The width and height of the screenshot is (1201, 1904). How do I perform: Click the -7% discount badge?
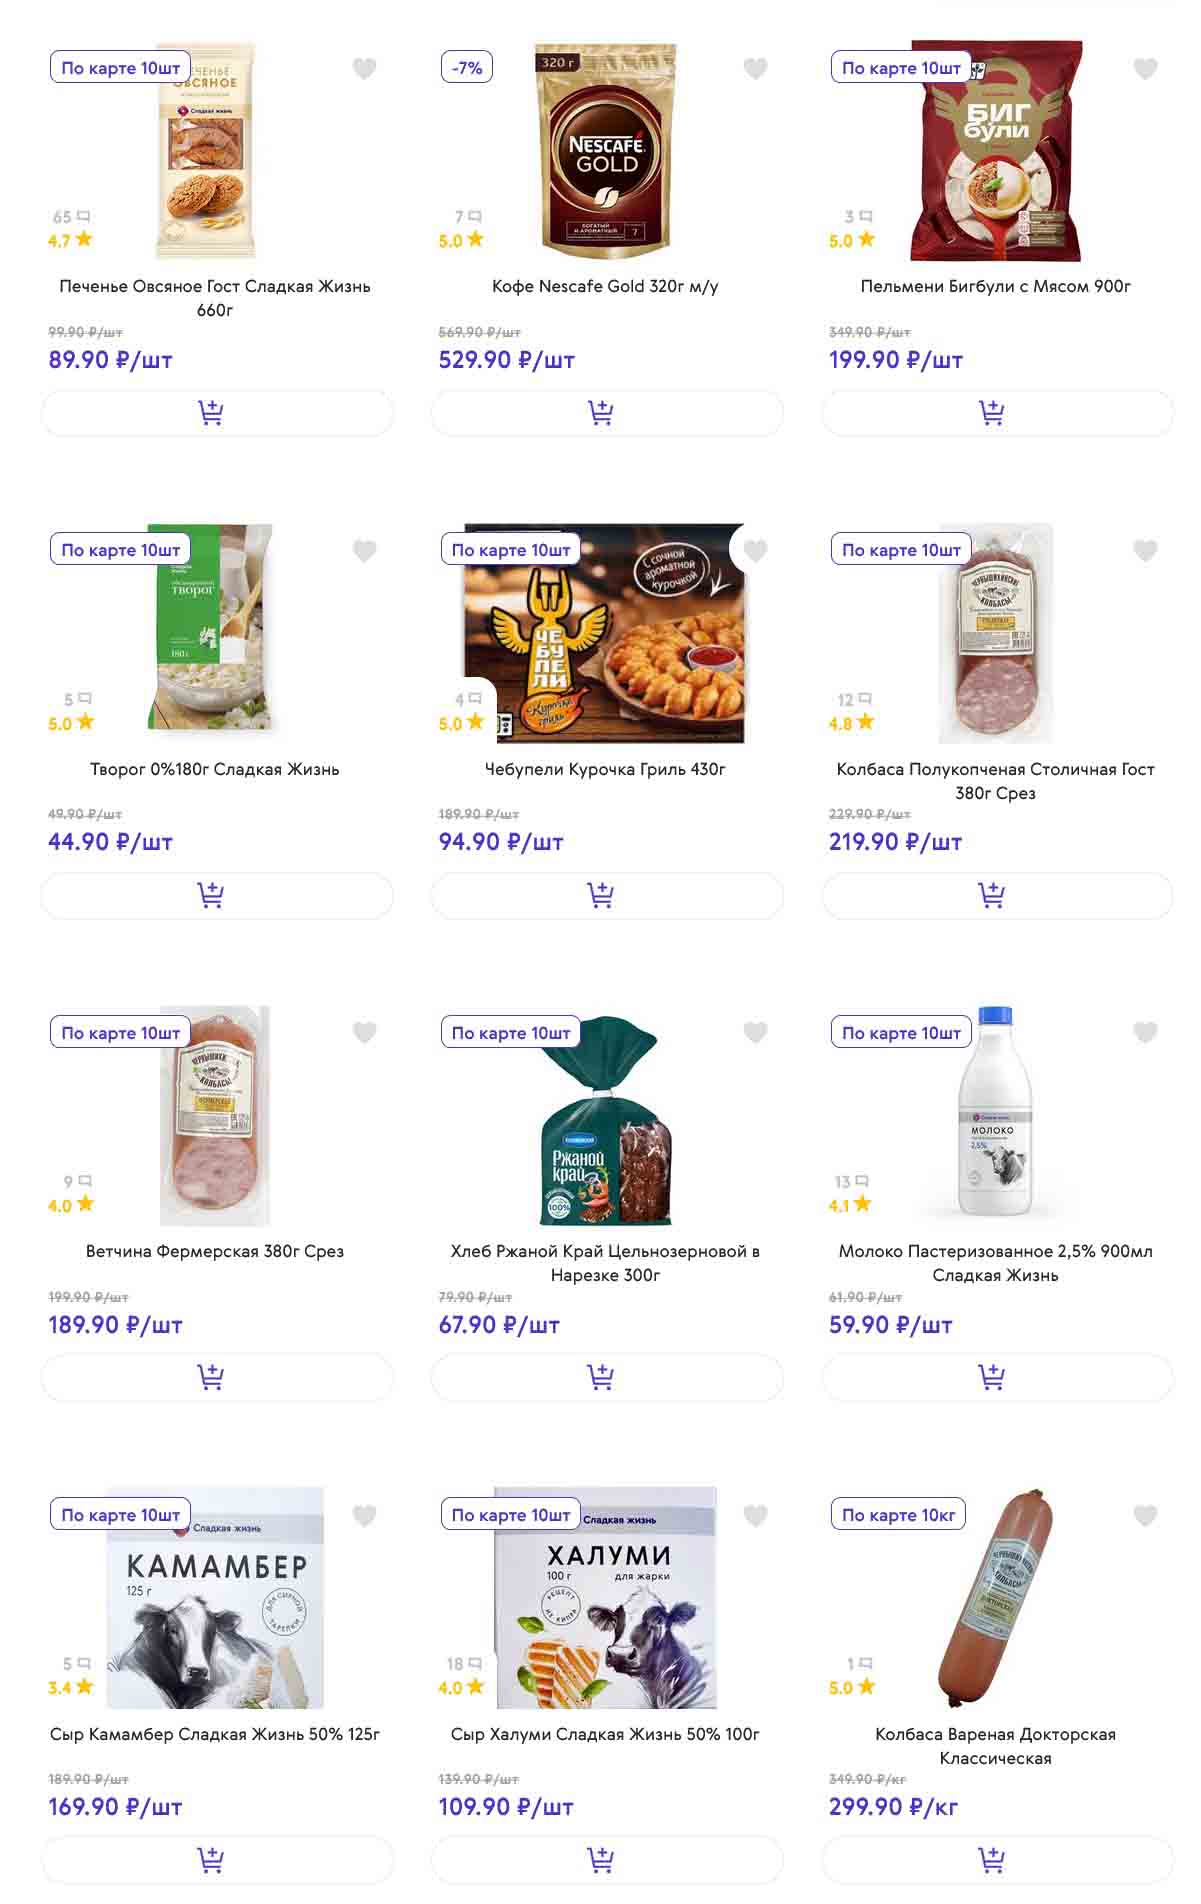point(467,68)
